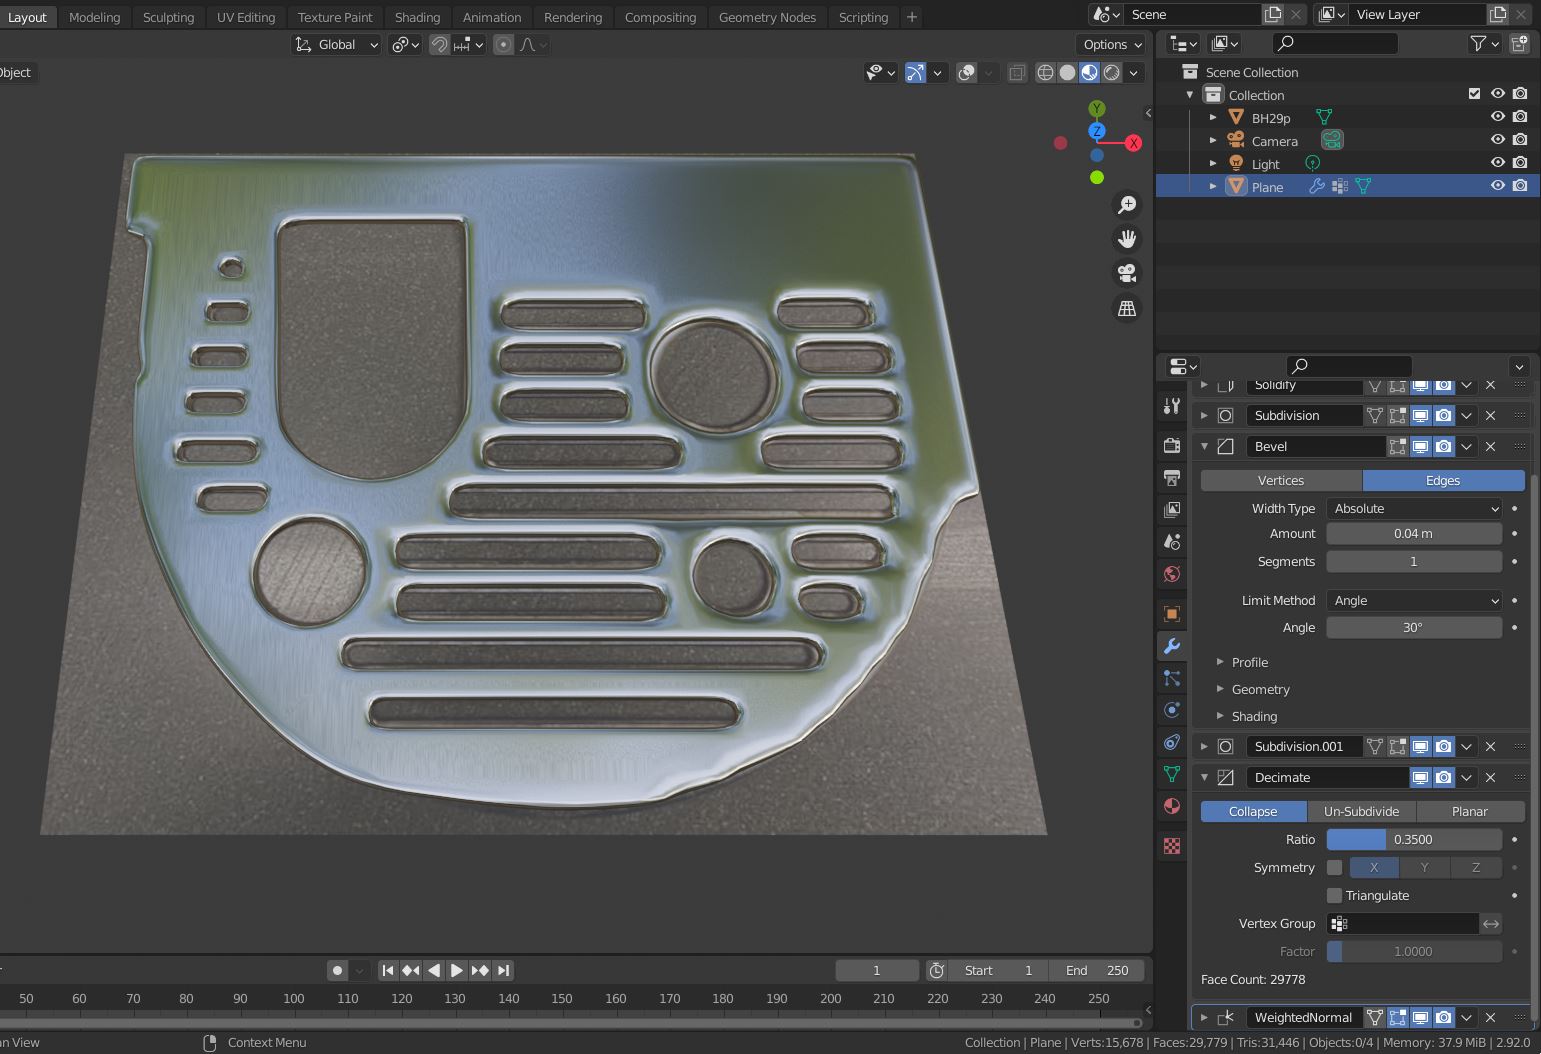
Task: Switch to the Modeling workspace tab
Action: [x=94, y=17]
